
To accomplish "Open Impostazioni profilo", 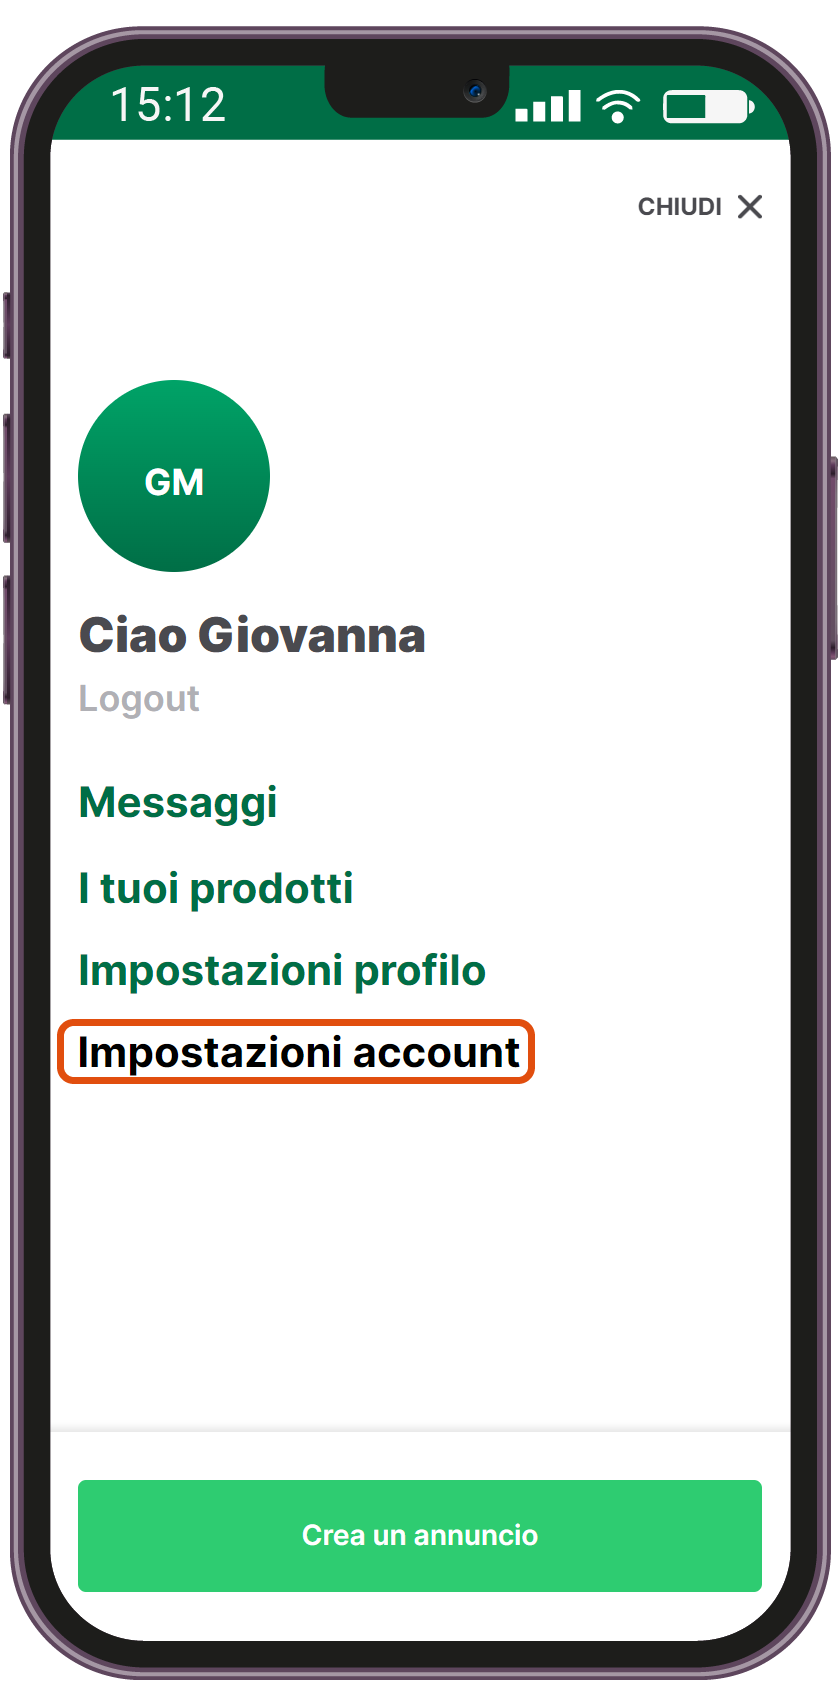I will pos(282,971).
